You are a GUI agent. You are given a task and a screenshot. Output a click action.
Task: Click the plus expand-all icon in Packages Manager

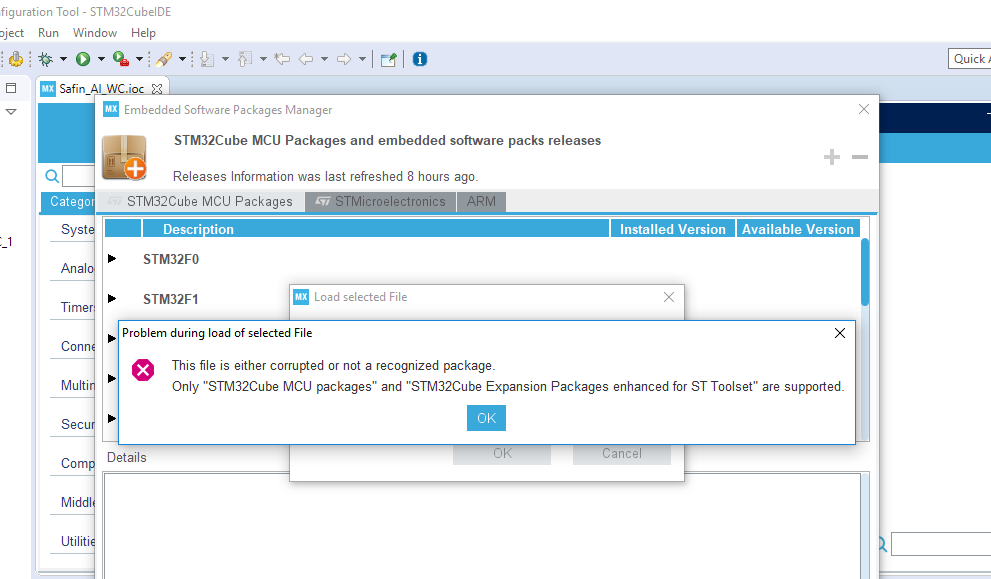[x=832, y=157]
